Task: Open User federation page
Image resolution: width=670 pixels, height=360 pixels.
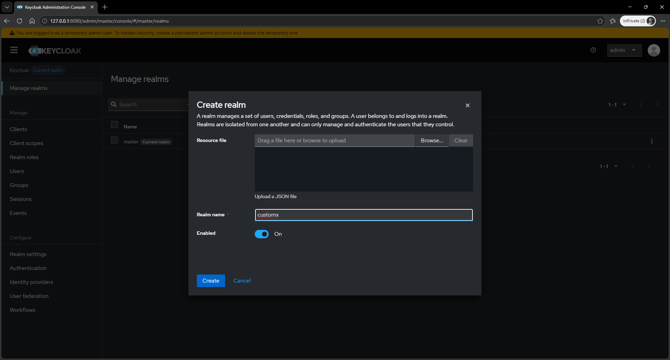Action: [29, 296]
